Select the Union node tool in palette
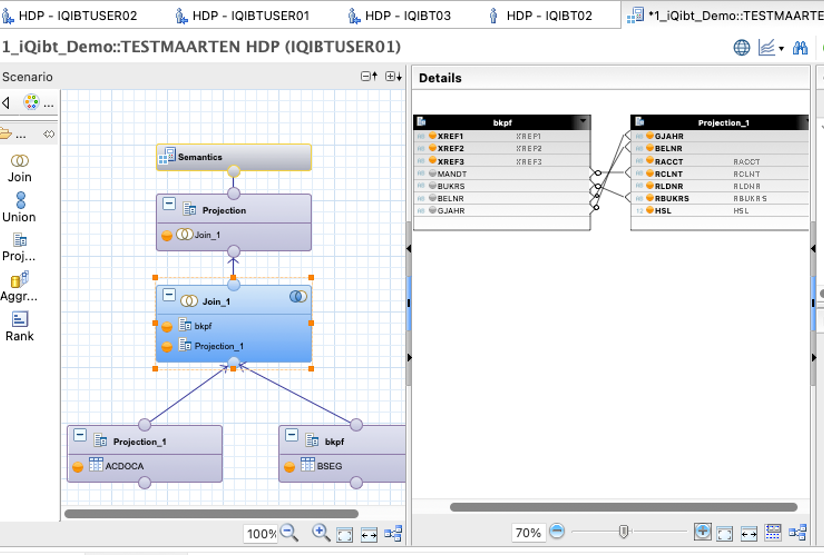This screenshot has width=824, height=556. tap(19, 208)
